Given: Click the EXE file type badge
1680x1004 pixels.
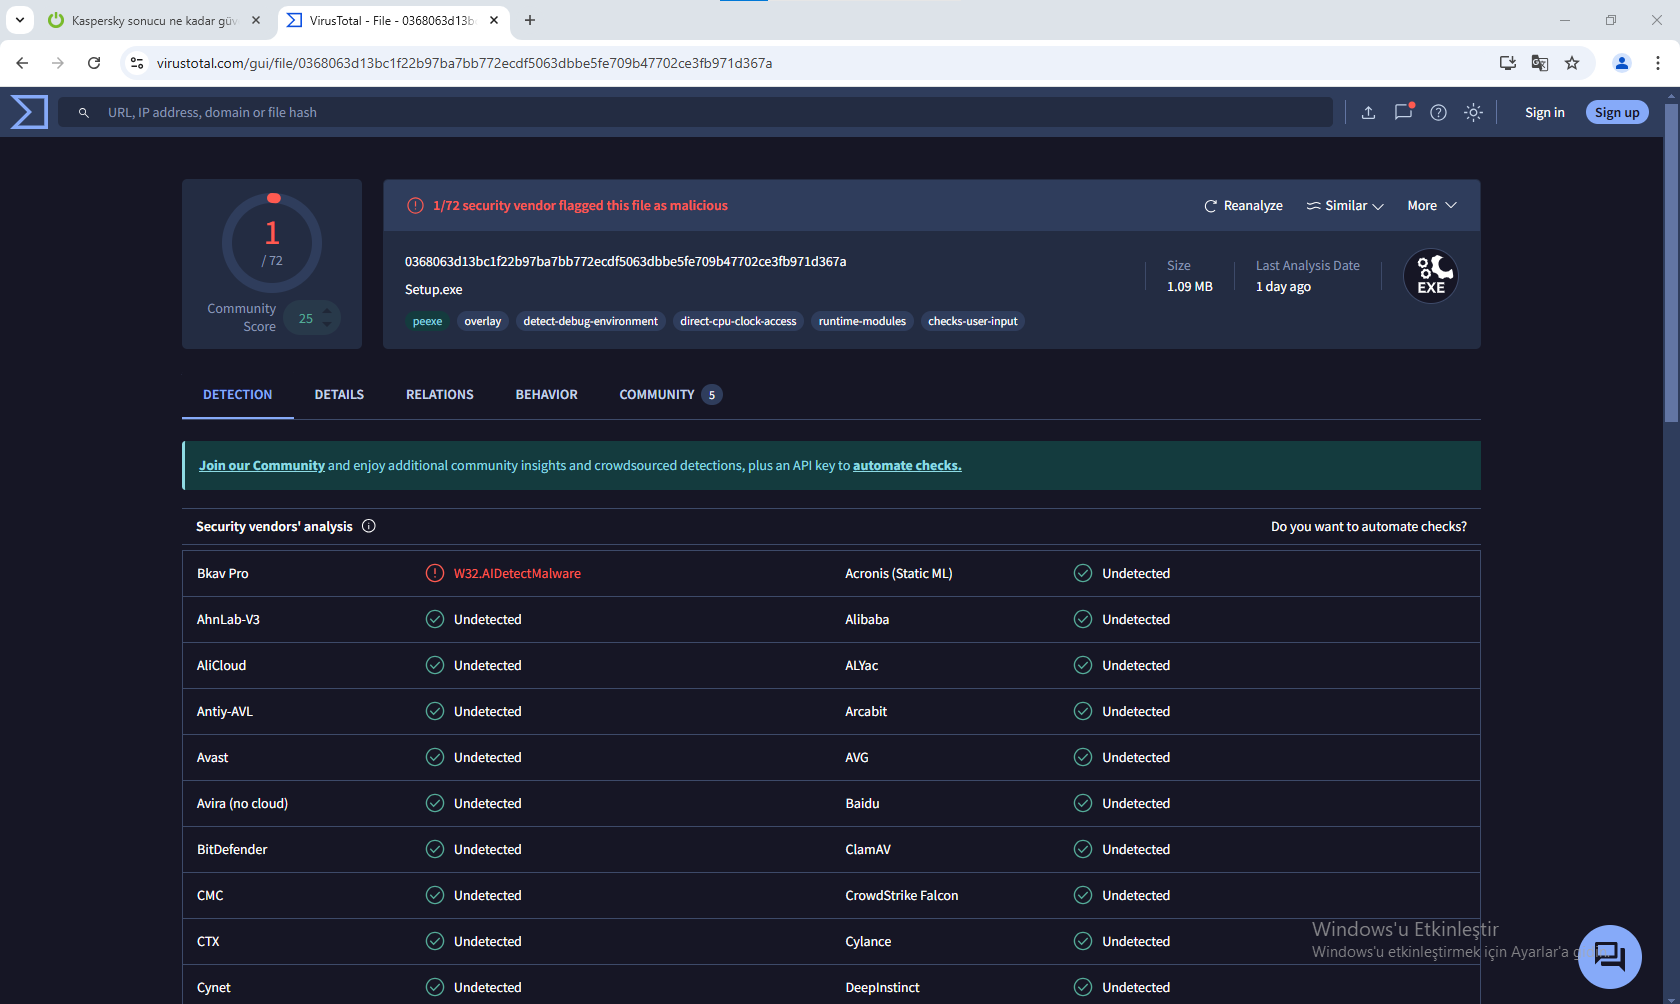Looking at the screenshot, I should 1430,276.
